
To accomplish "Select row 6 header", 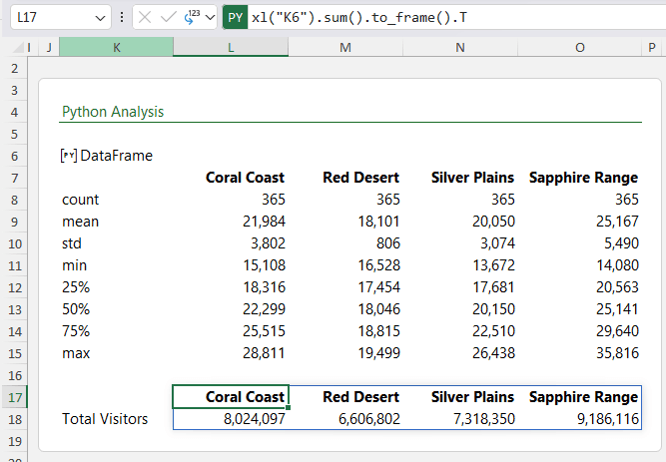I will point(14,156).
